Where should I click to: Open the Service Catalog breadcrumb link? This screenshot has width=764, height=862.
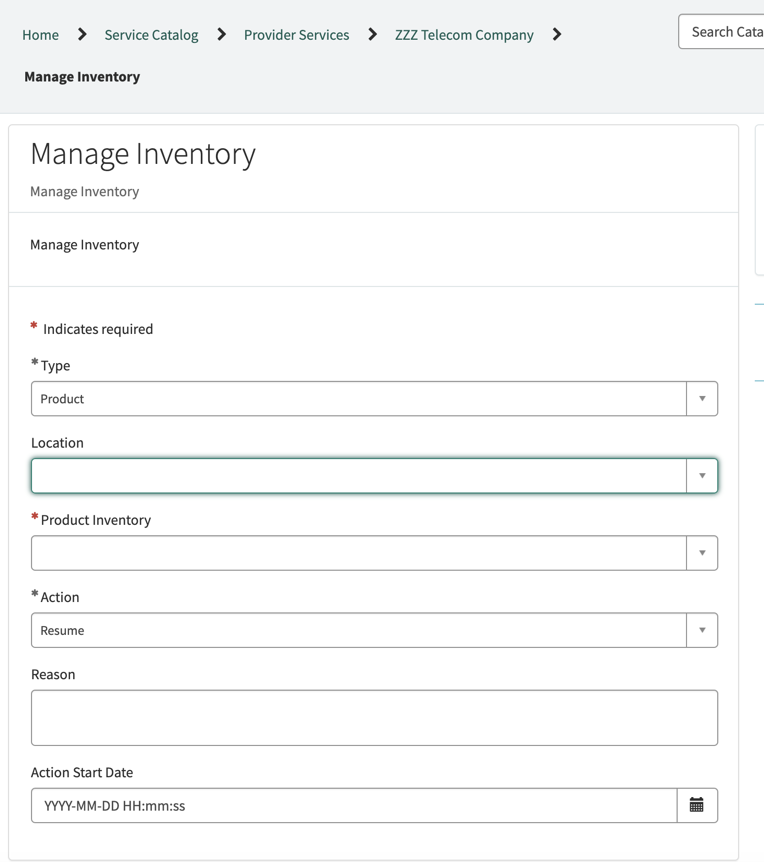[151, 35]
